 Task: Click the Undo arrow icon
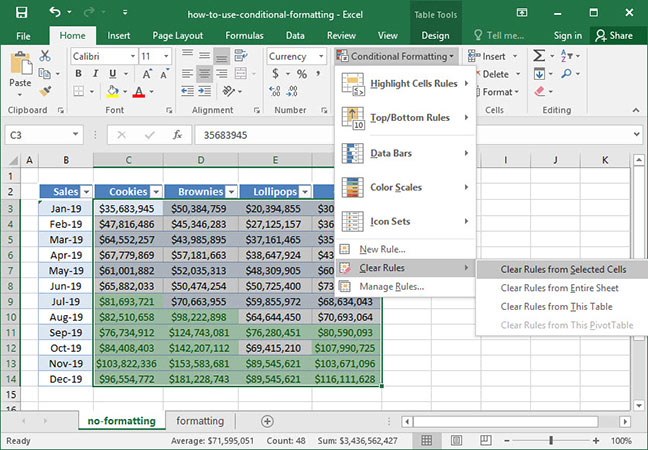[x=55, y=12]
